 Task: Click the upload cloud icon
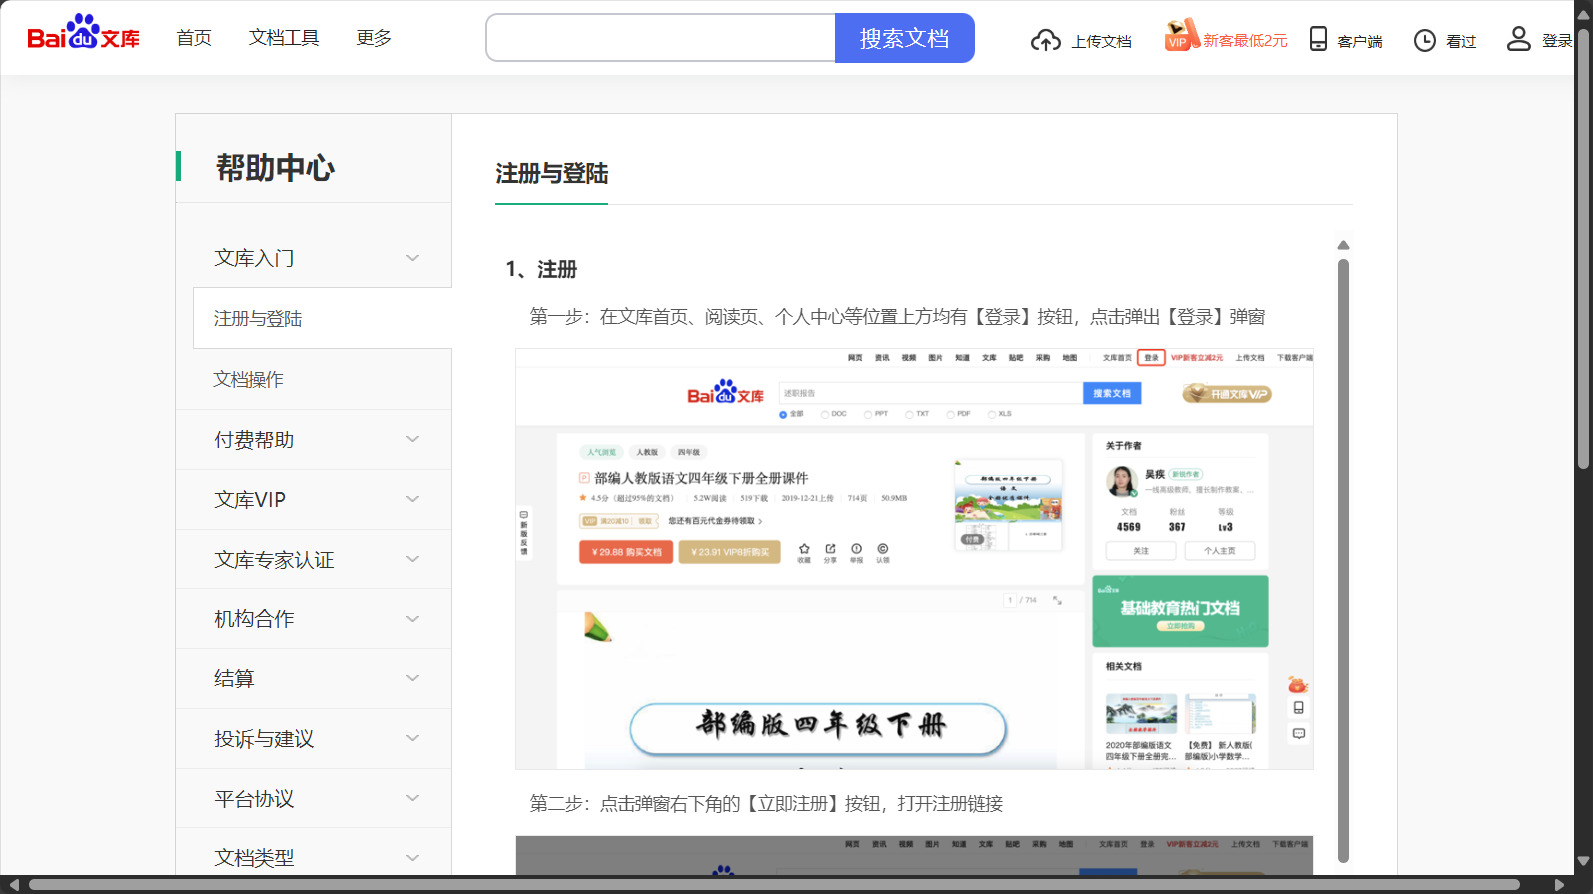(x=1046, y=40)
